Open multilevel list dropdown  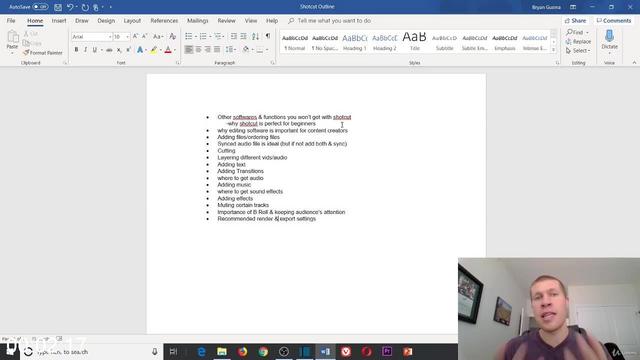pos(223,37)
